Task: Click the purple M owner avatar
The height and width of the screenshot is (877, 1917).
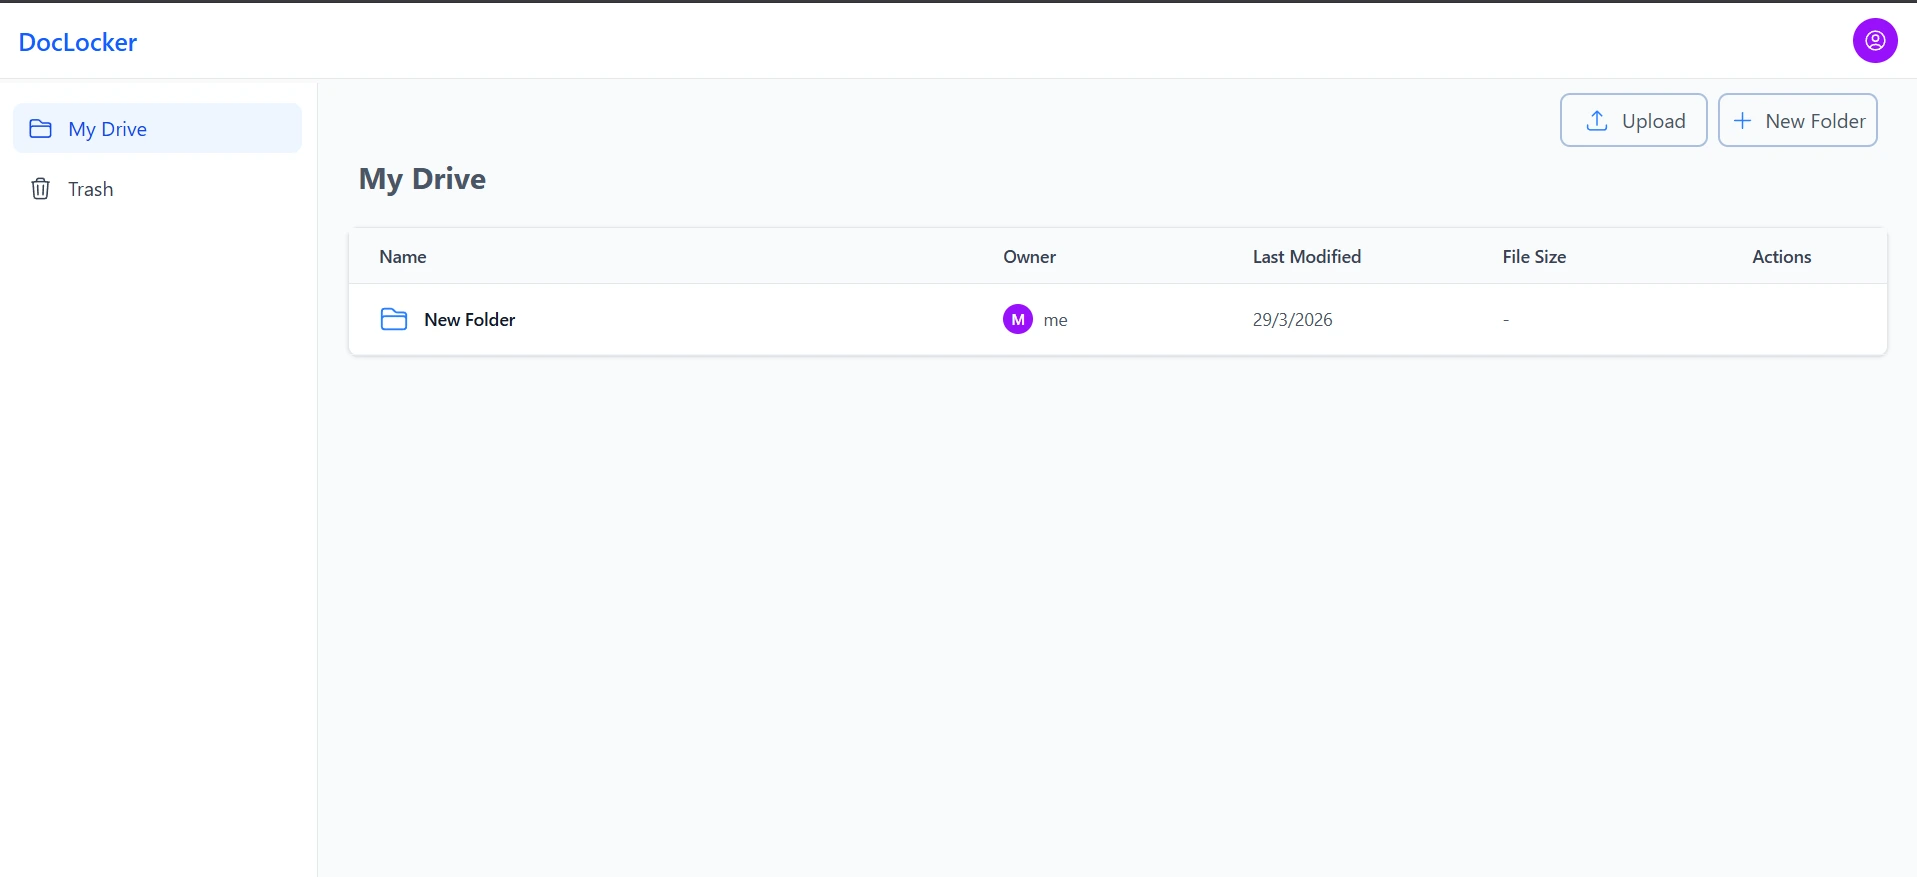Action: 1018,319
